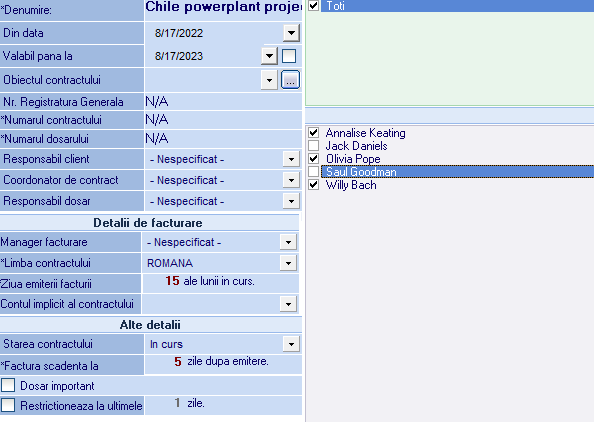
Task: Open the Manager facturare dropdown
Action: point(288,242)
